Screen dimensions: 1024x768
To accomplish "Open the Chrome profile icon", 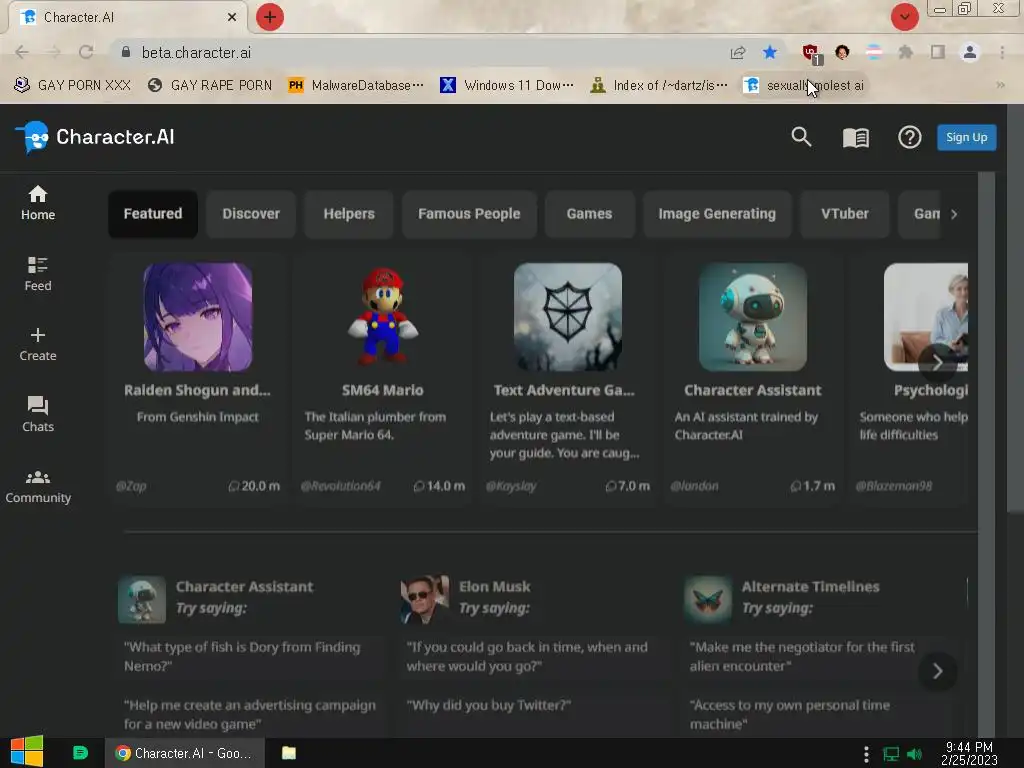I will click(x=970, y=52).
